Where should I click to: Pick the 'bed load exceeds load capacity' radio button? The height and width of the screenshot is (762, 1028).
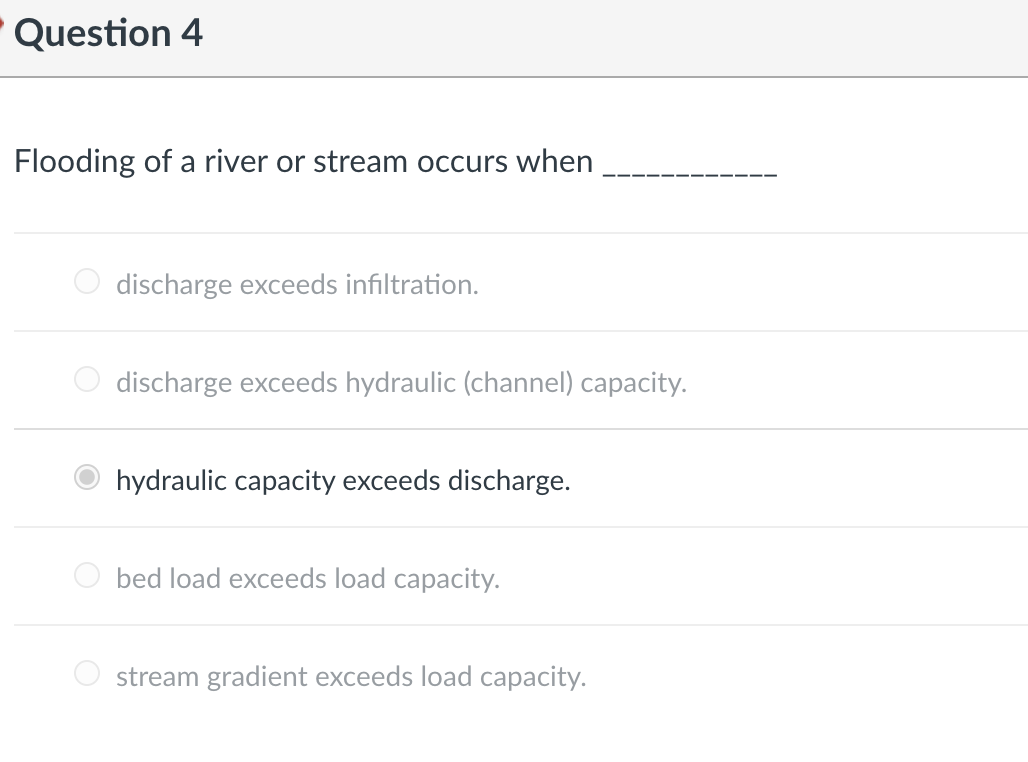88,577
